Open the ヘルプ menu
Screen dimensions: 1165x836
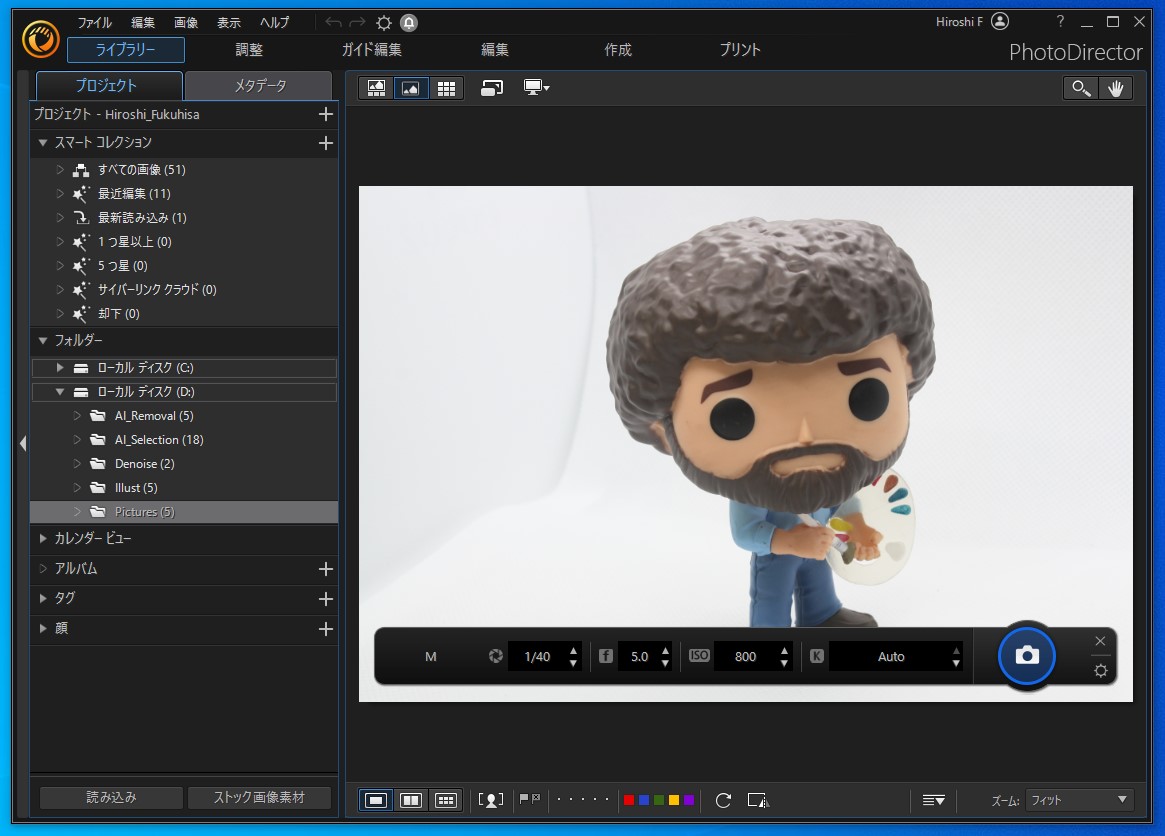tap(274, 22)
